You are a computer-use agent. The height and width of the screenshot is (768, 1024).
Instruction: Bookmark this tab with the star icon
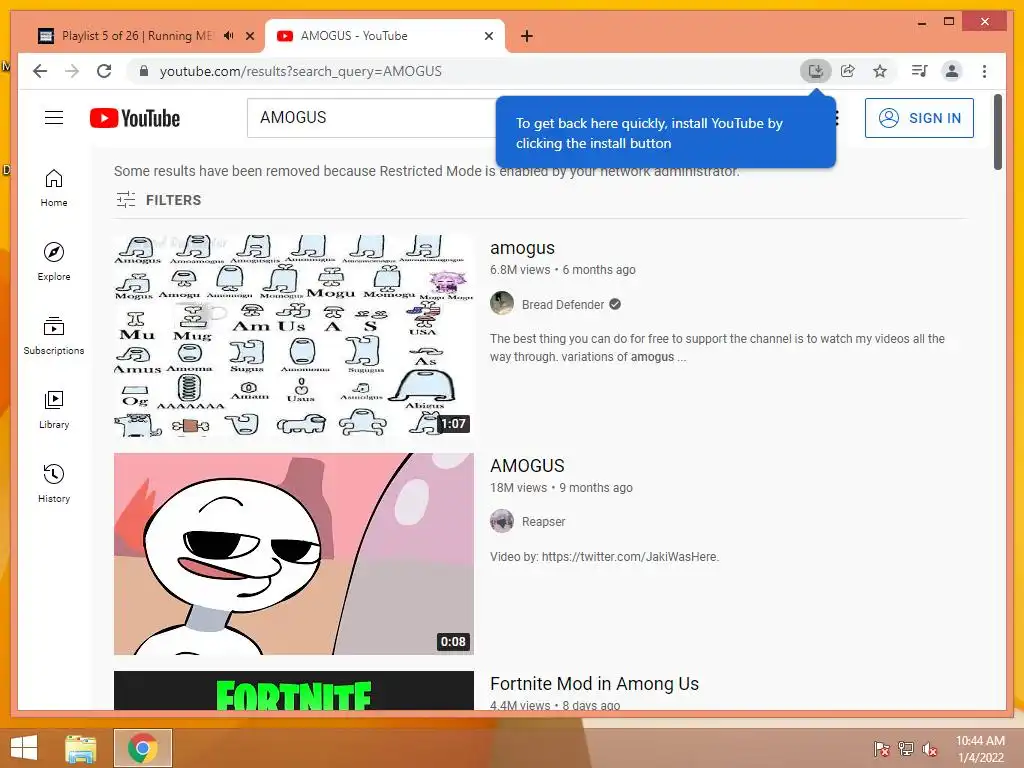(x=880, y=71)
